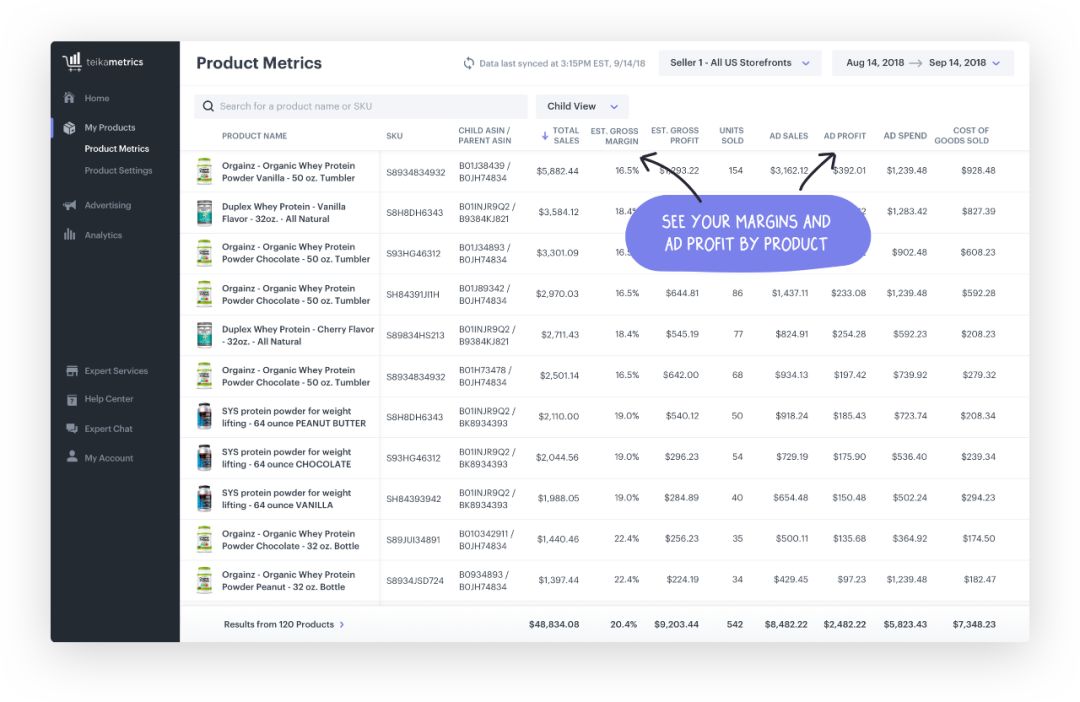Open the date range Aug 14 – Sep 14 picker
Image resolution: width=1080 pixels, height=702 pixels.
[923, 63]
